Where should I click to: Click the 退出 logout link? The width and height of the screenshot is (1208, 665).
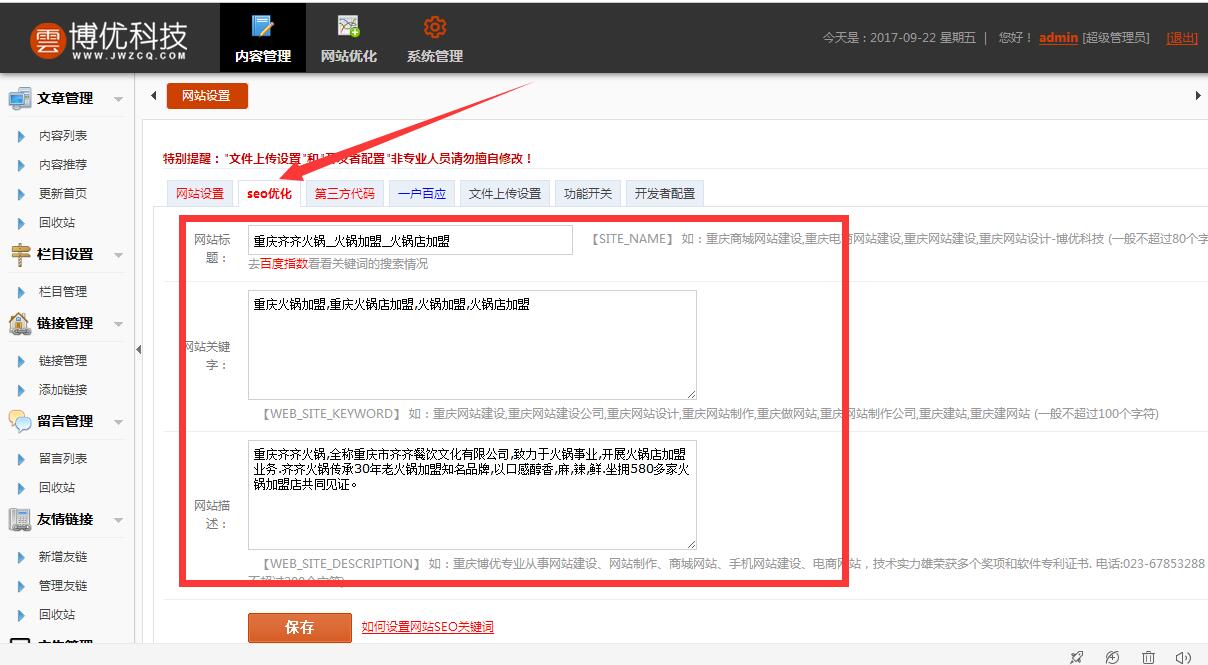pos(1182,38)
